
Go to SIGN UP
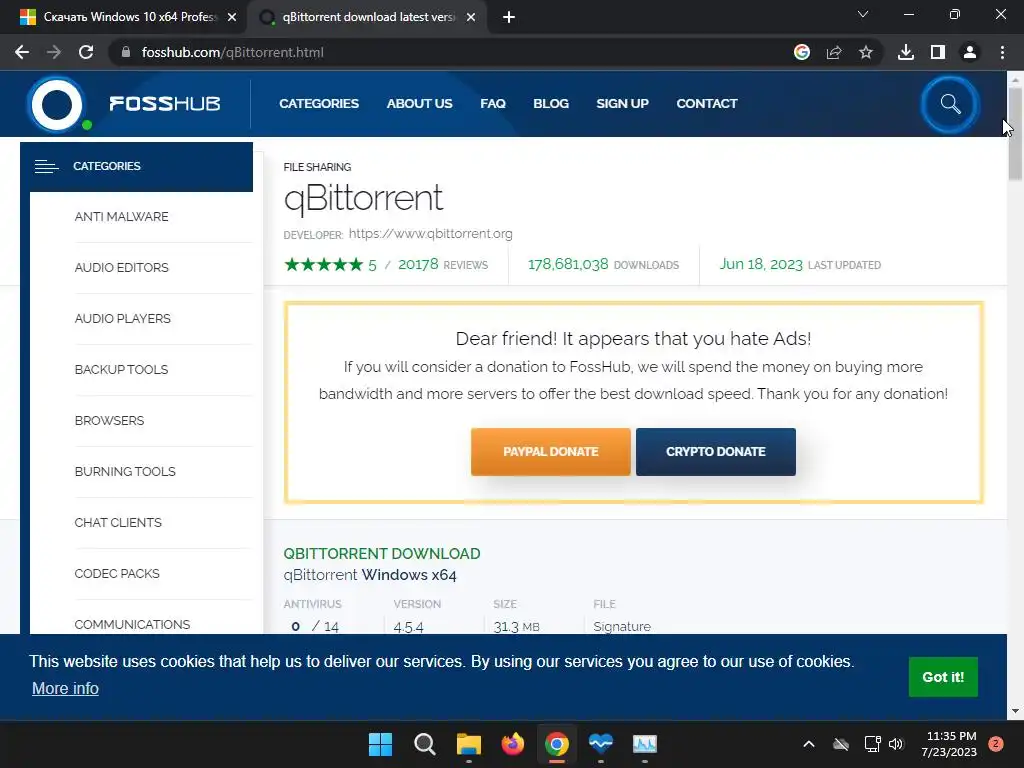622,104
